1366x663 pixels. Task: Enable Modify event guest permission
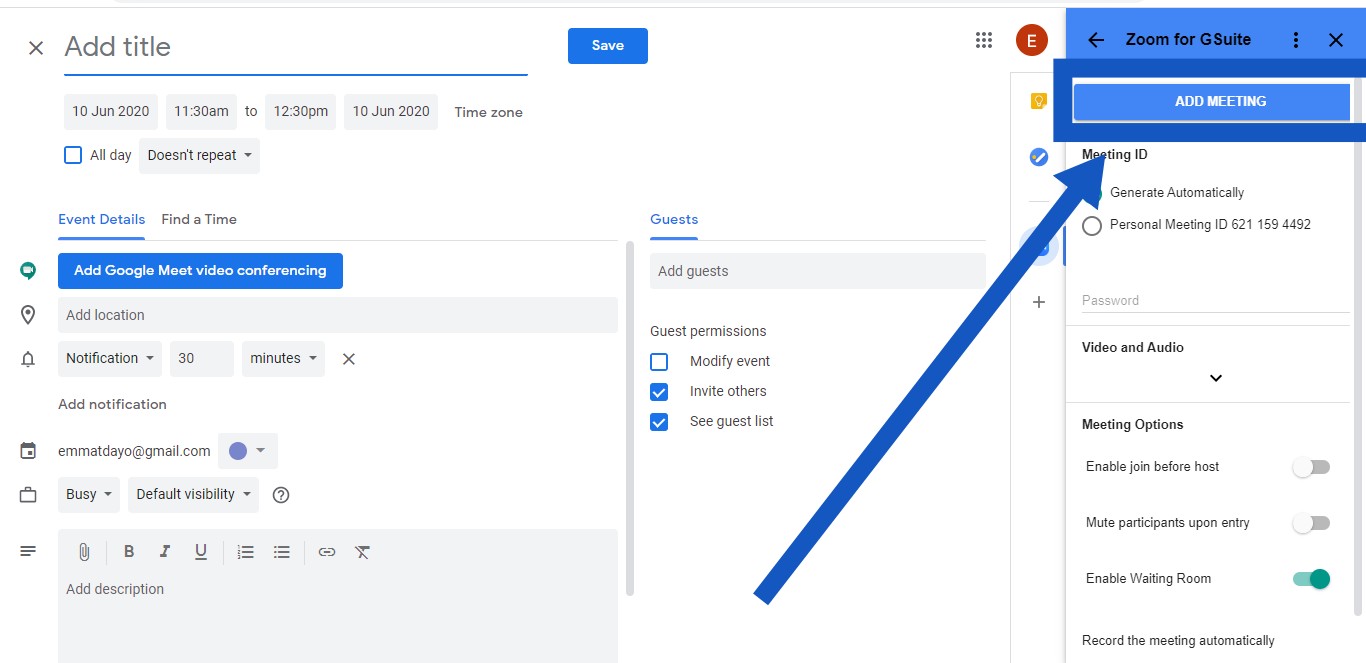659,361
